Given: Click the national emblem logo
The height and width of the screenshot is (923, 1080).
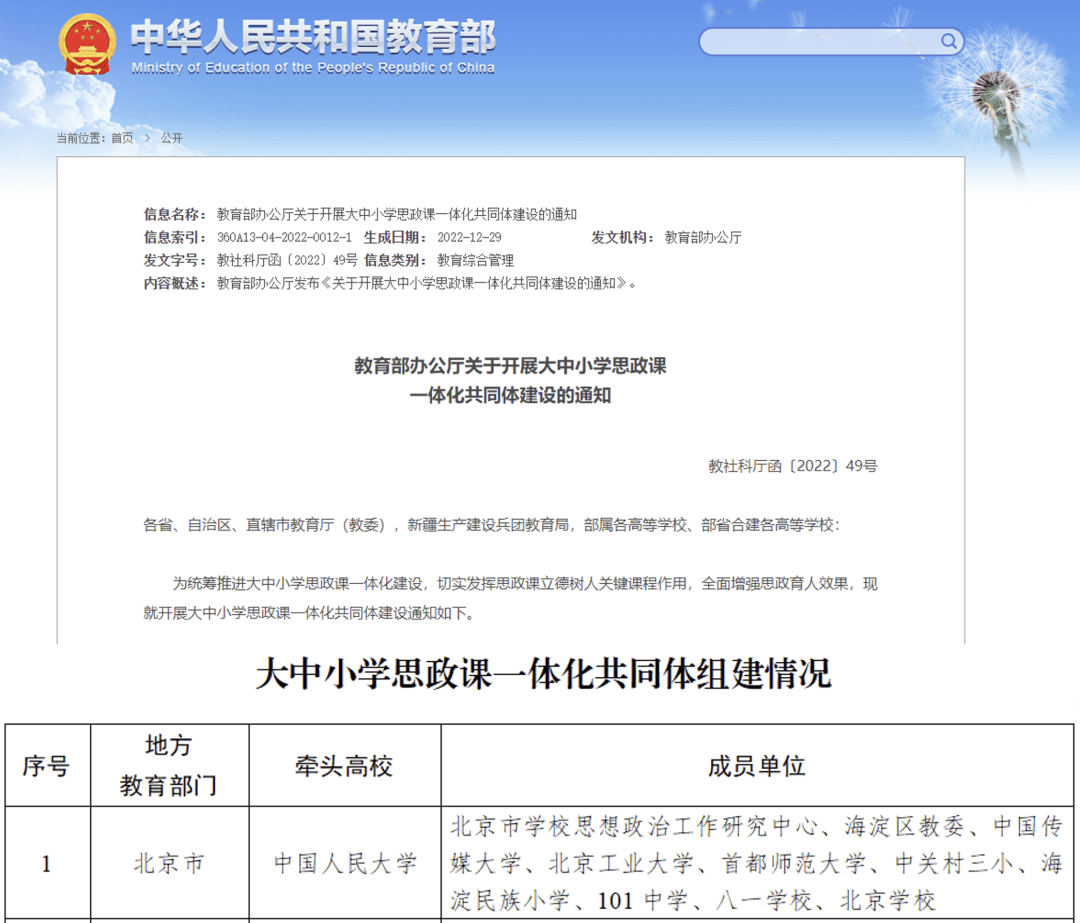Looking at the screenshot, I should [87, 45].
